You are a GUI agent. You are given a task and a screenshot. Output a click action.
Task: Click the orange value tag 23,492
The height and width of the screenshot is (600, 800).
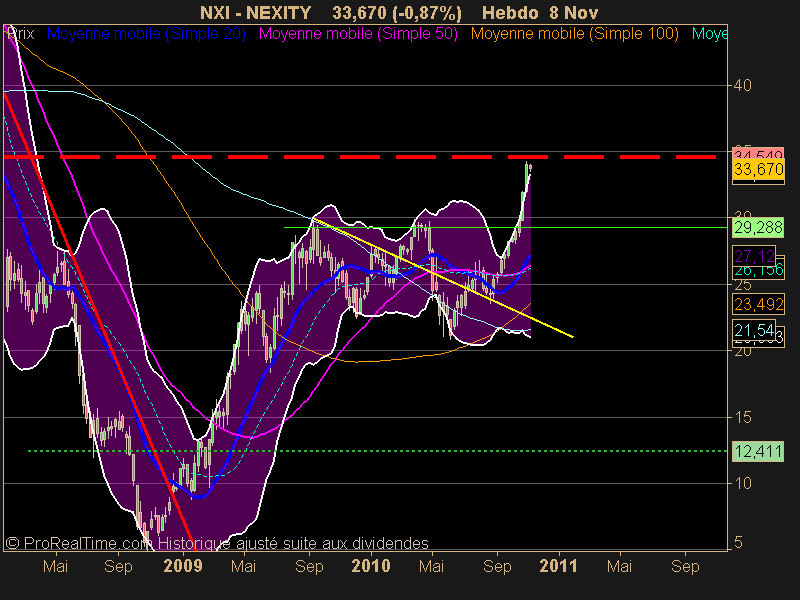759,305
